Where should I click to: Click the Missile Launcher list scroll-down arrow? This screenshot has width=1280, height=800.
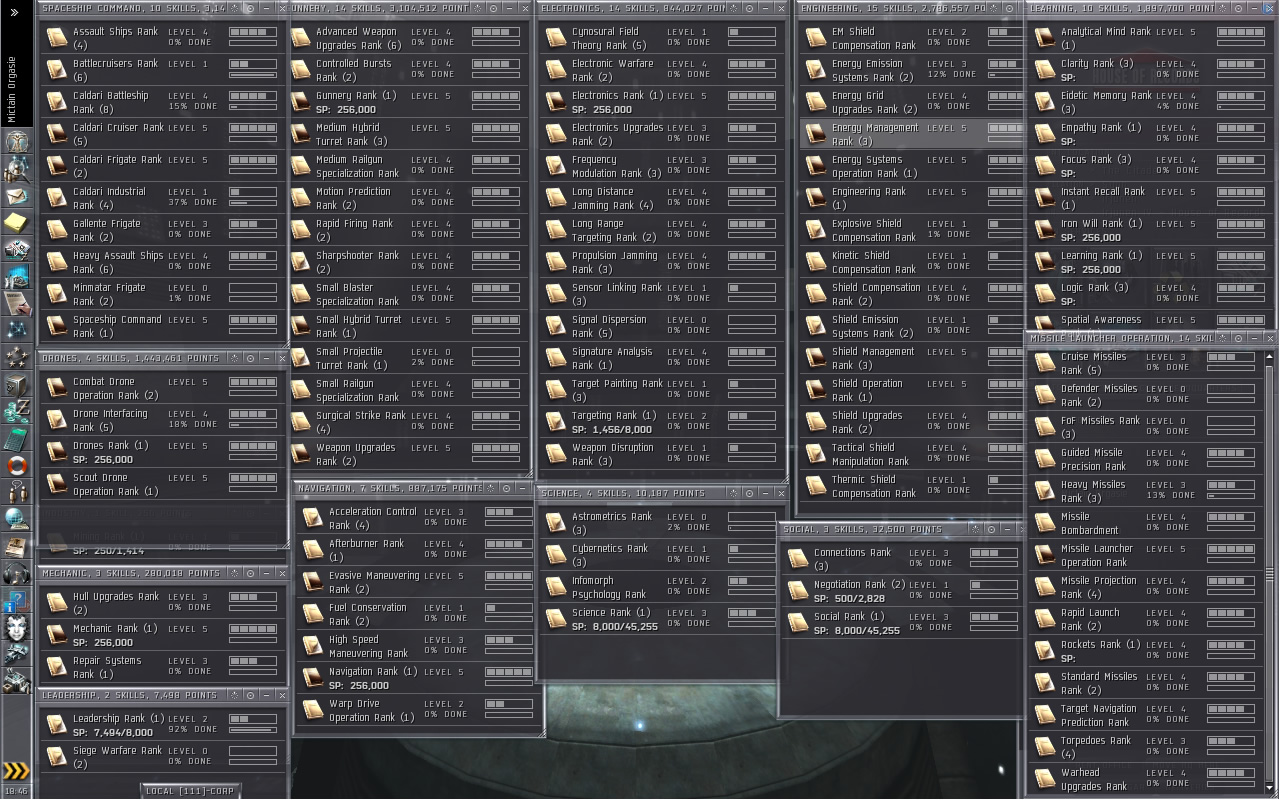[x=1268, y=788]
